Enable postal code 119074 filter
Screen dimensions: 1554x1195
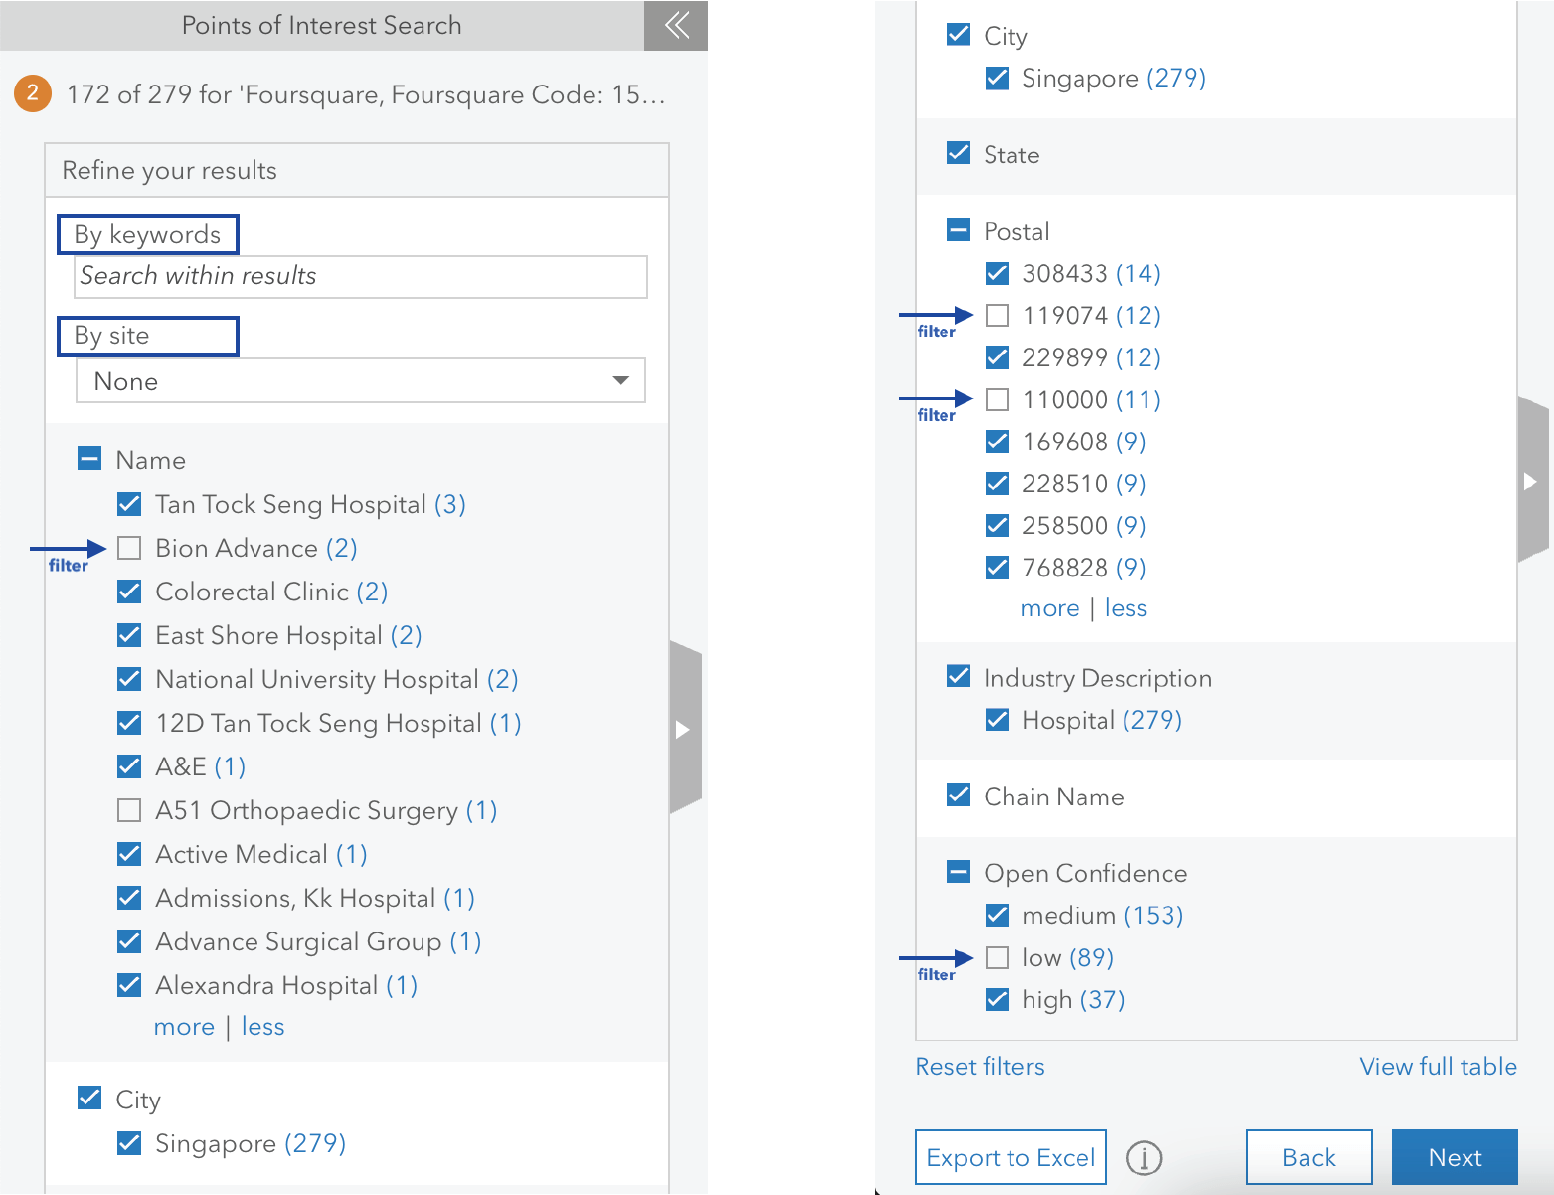click(x=997, y=315)
